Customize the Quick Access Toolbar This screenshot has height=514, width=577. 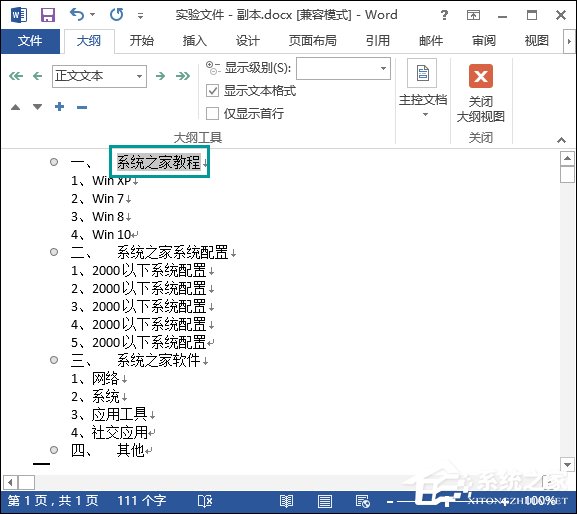(140, 15)
